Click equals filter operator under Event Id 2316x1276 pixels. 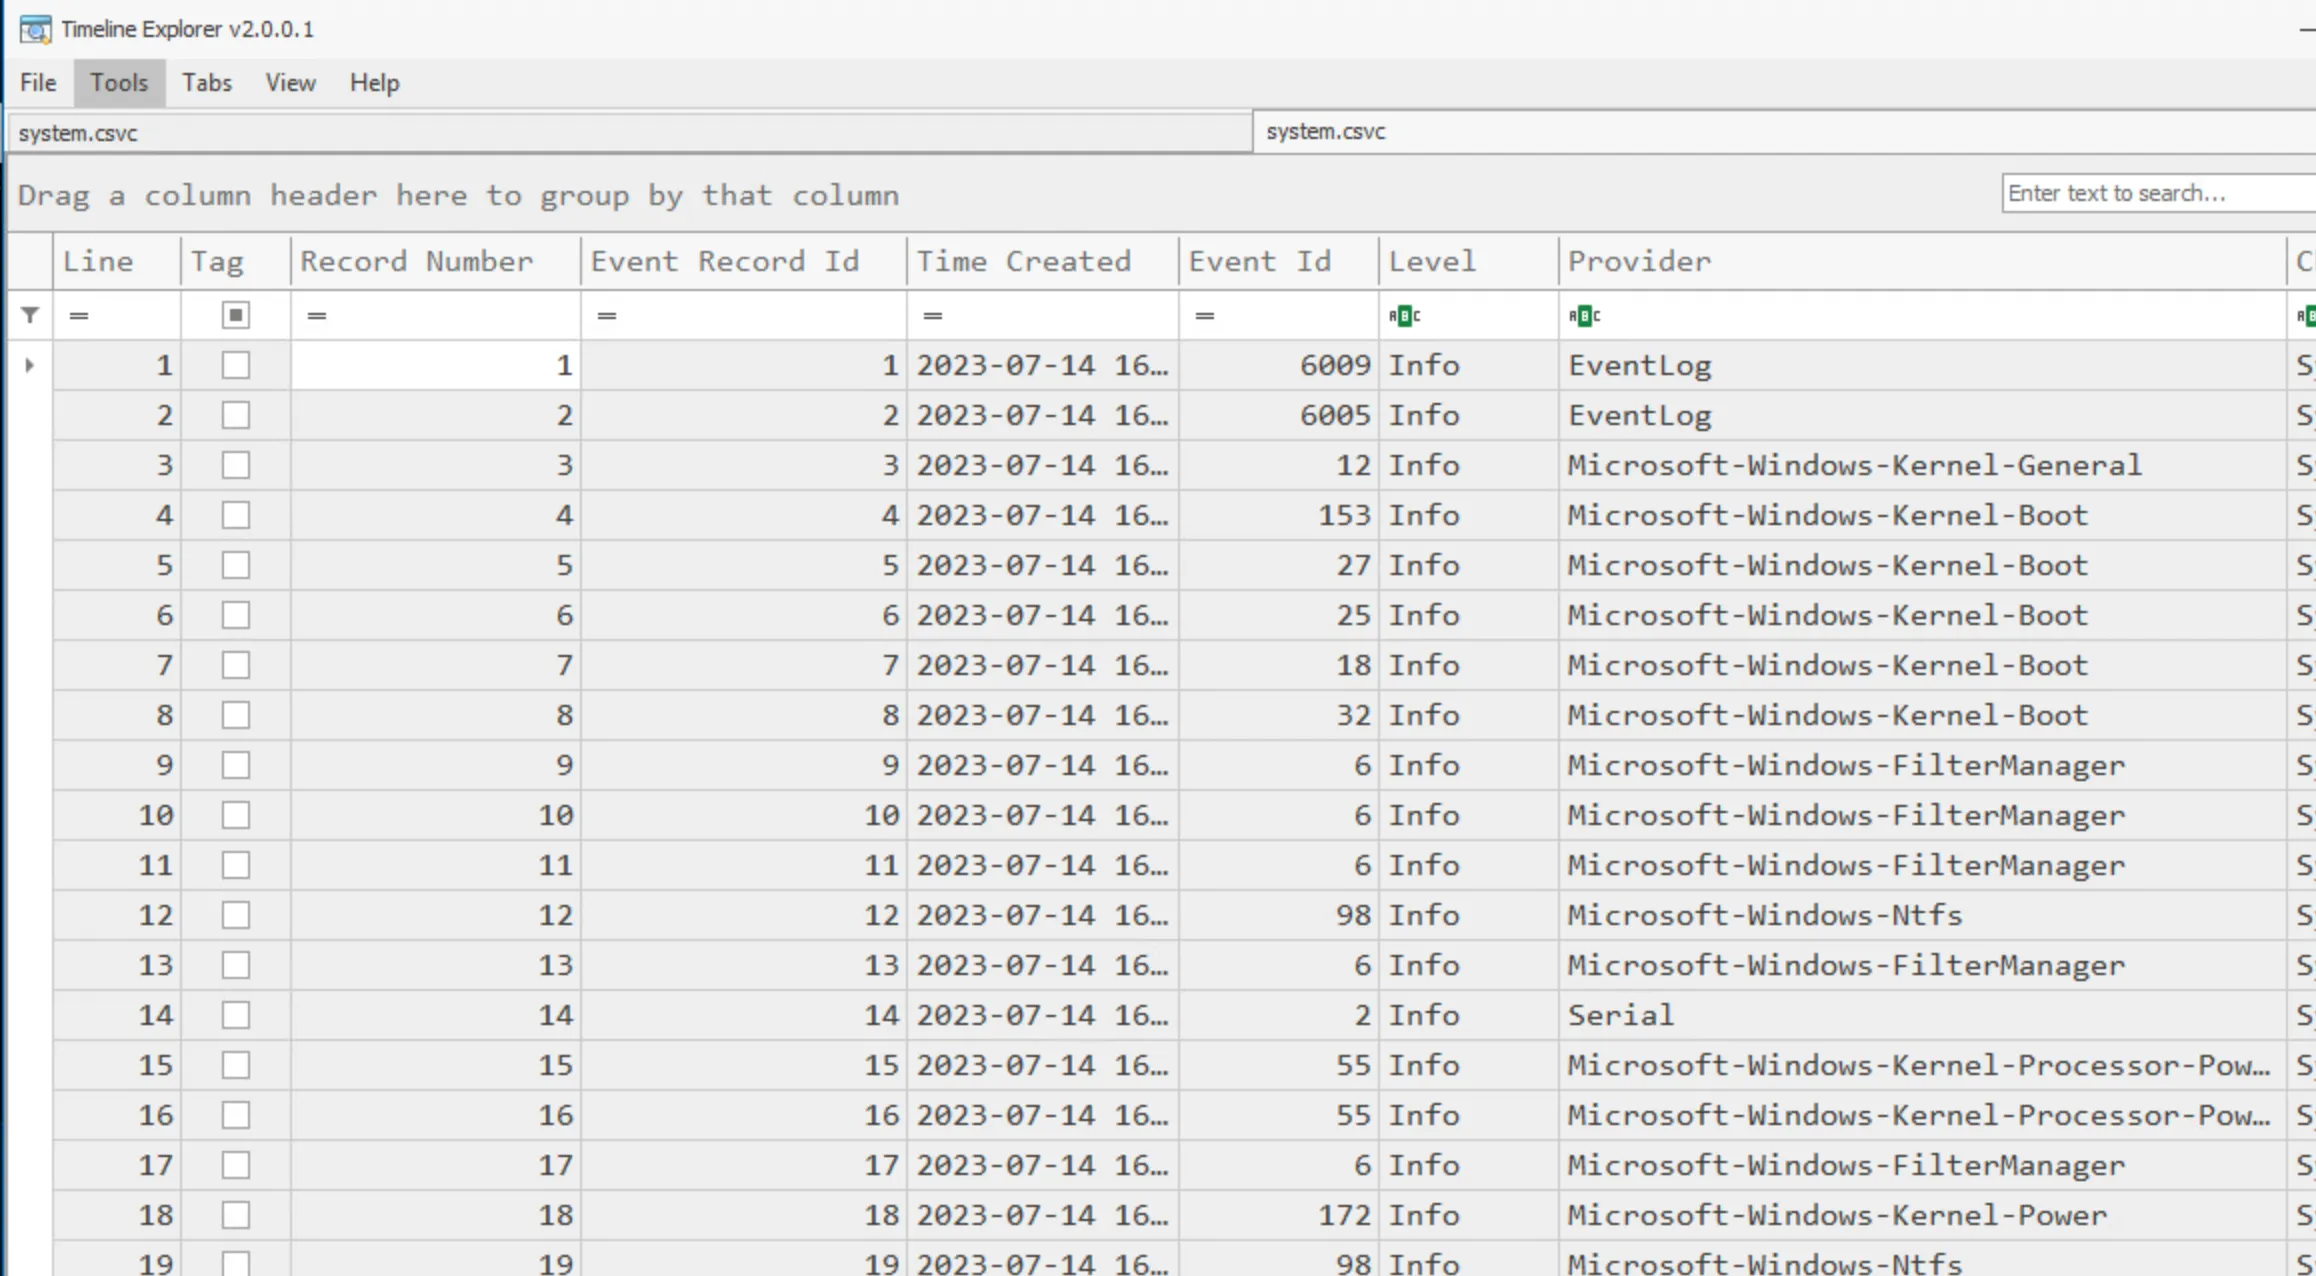[1205, 316]
